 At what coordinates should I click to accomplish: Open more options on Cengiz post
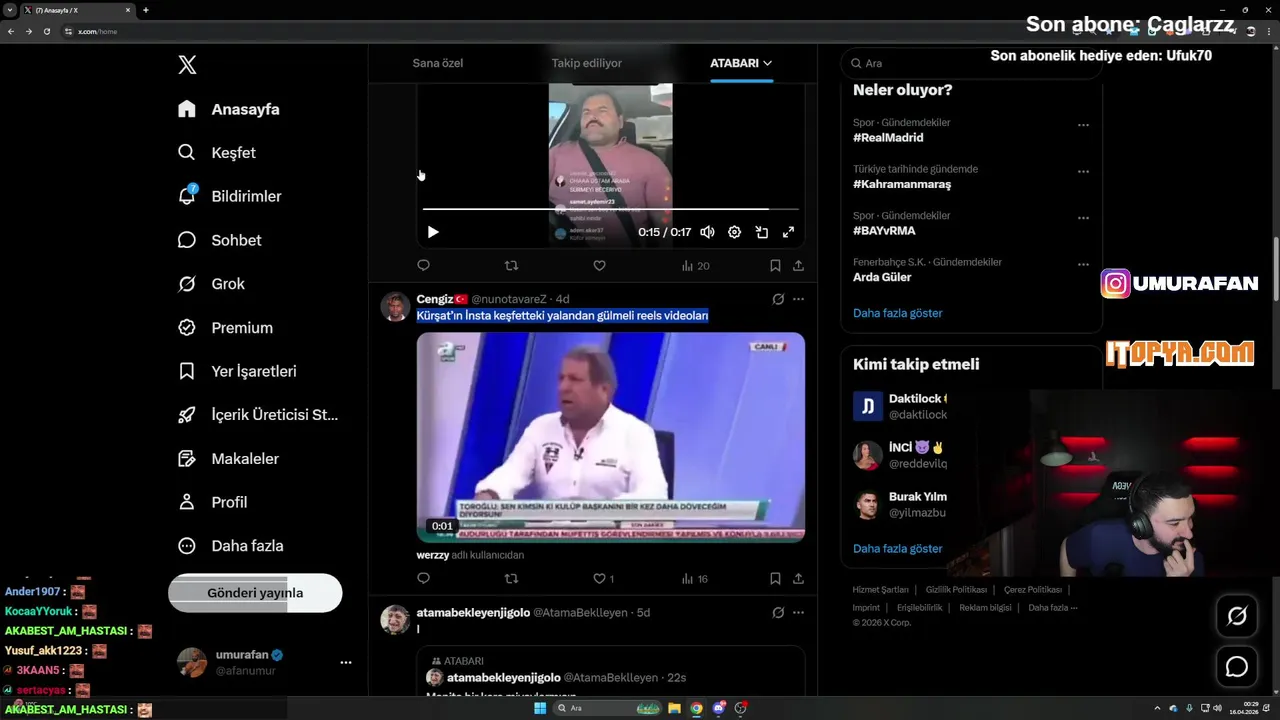tap(798, 299)
